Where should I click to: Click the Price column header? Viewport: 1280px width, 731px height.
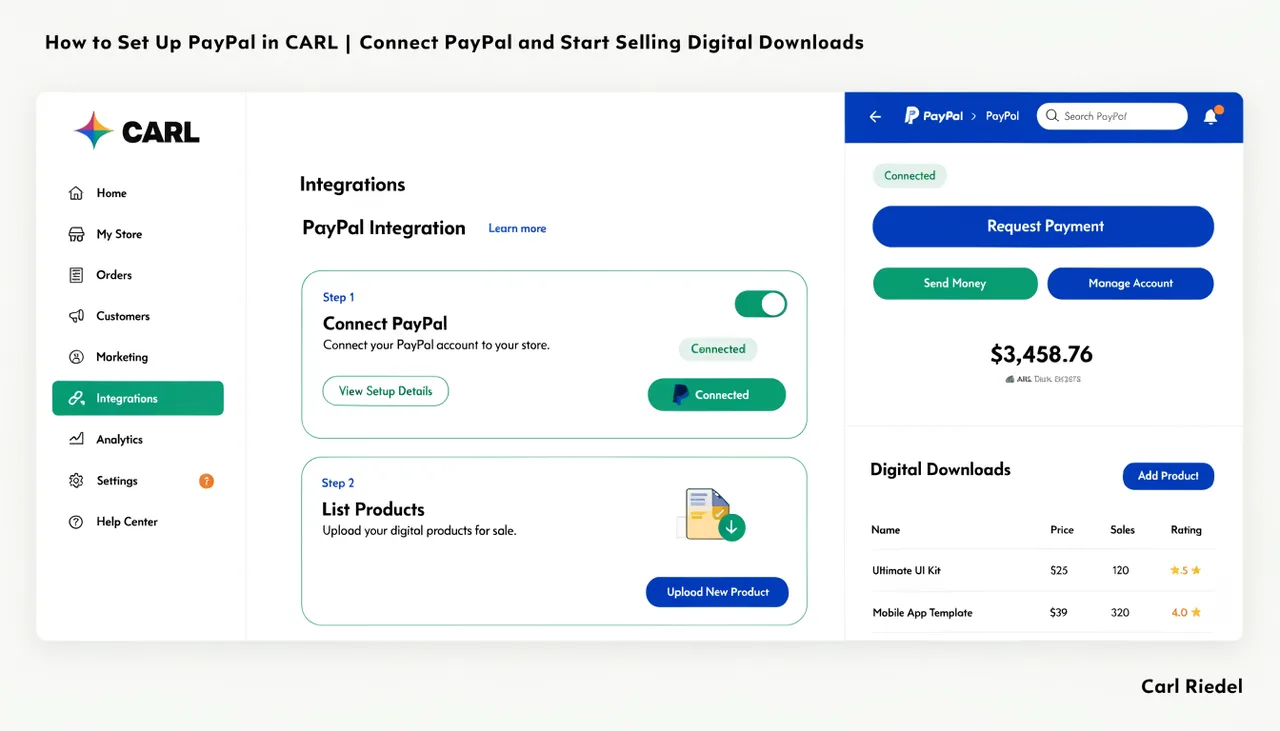click(x=1062, y=530)
